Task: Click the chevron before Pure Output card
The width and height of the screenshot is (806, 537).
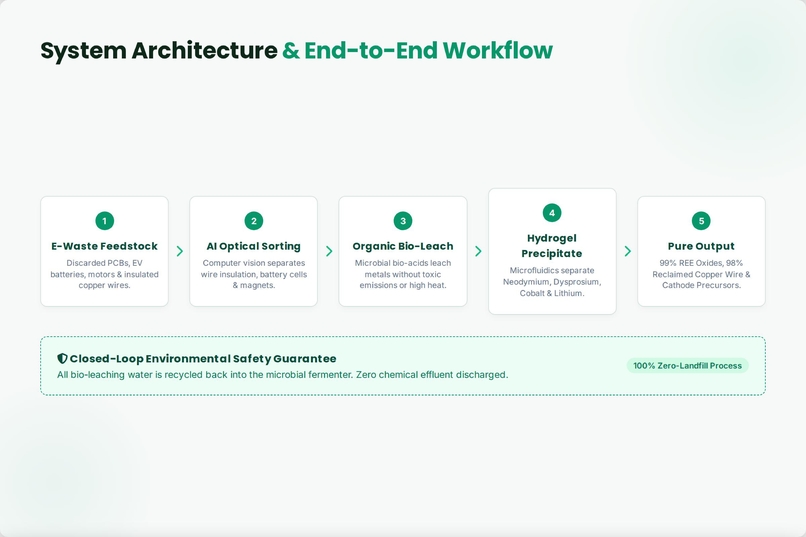Action: coord(628,251)
